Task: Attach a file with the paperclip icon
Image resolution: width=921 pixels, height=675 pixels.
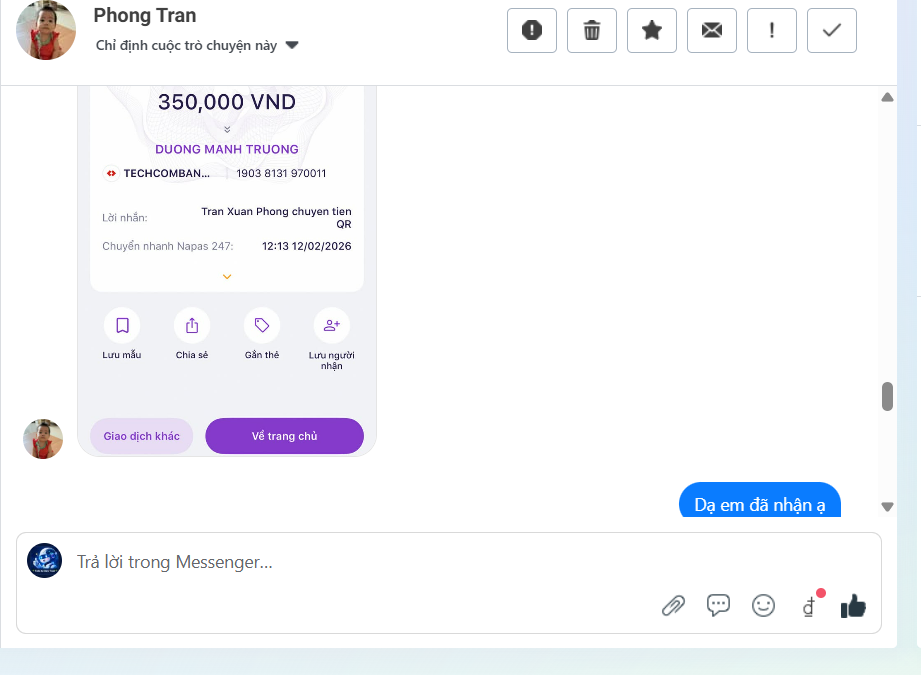Action: [x=673, y=606]
